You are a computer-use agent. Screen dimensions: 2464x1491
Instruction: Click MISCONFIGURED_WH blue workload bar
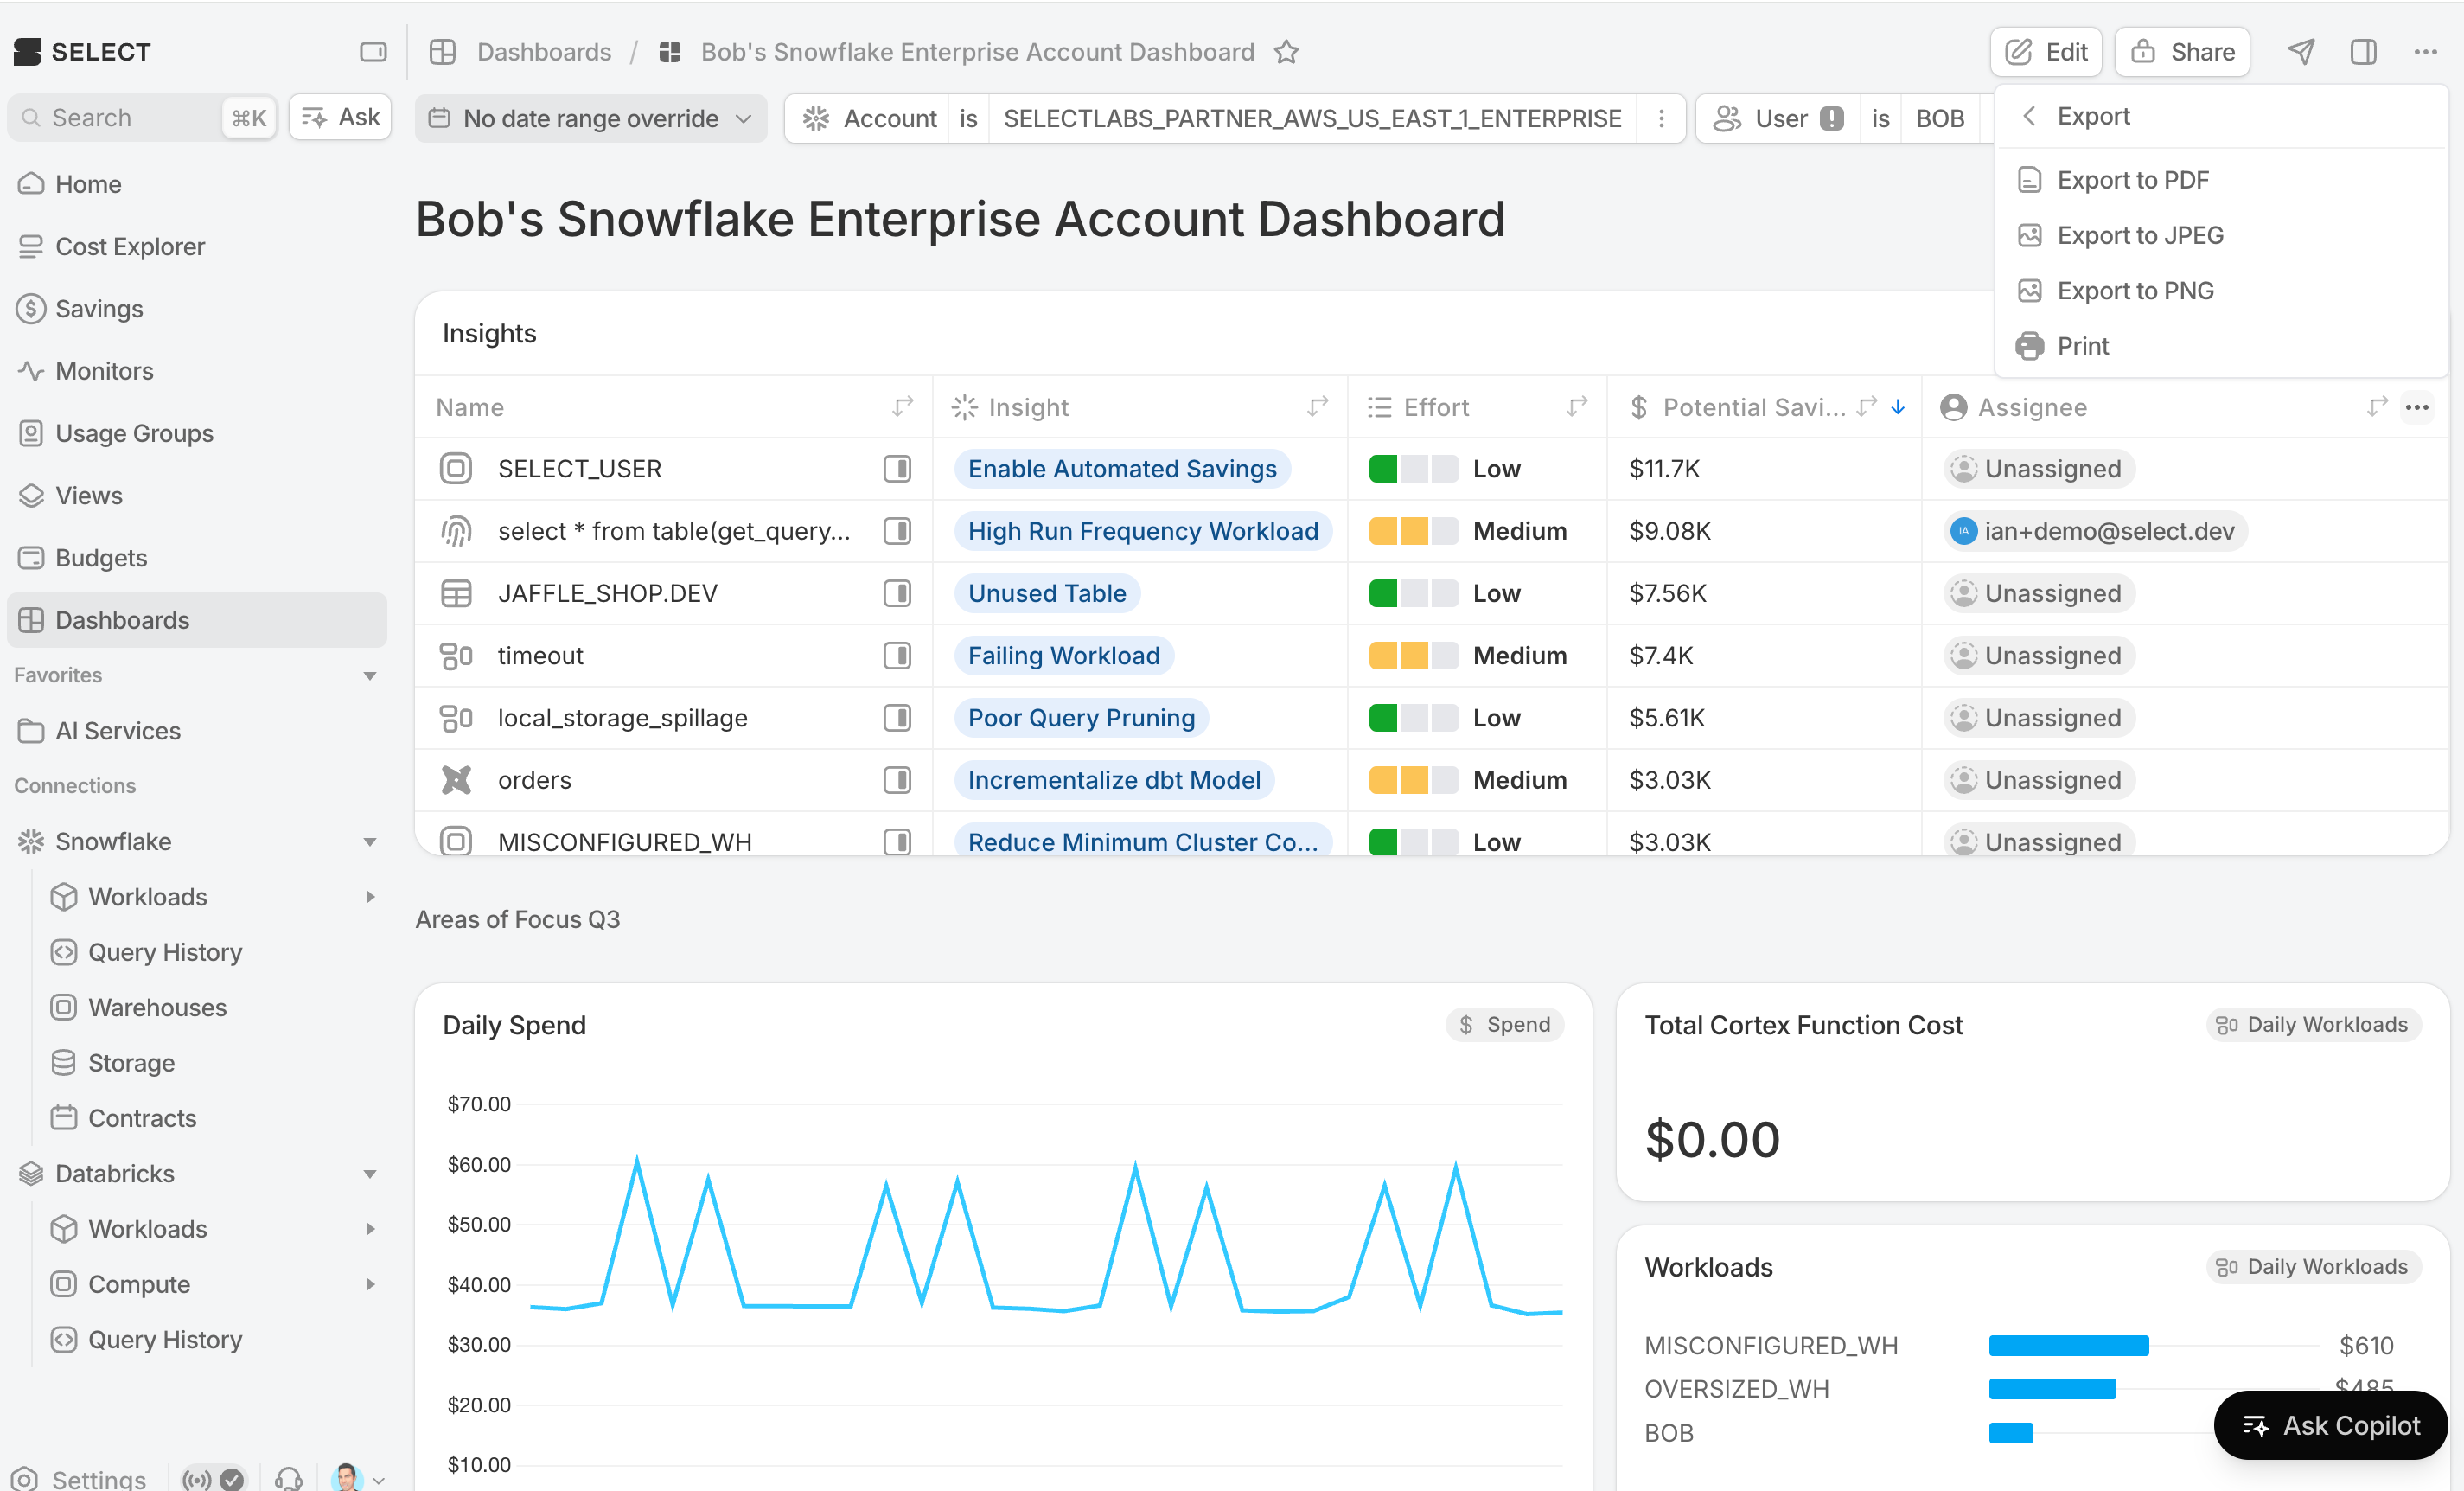click(x=2068, y=1346)
